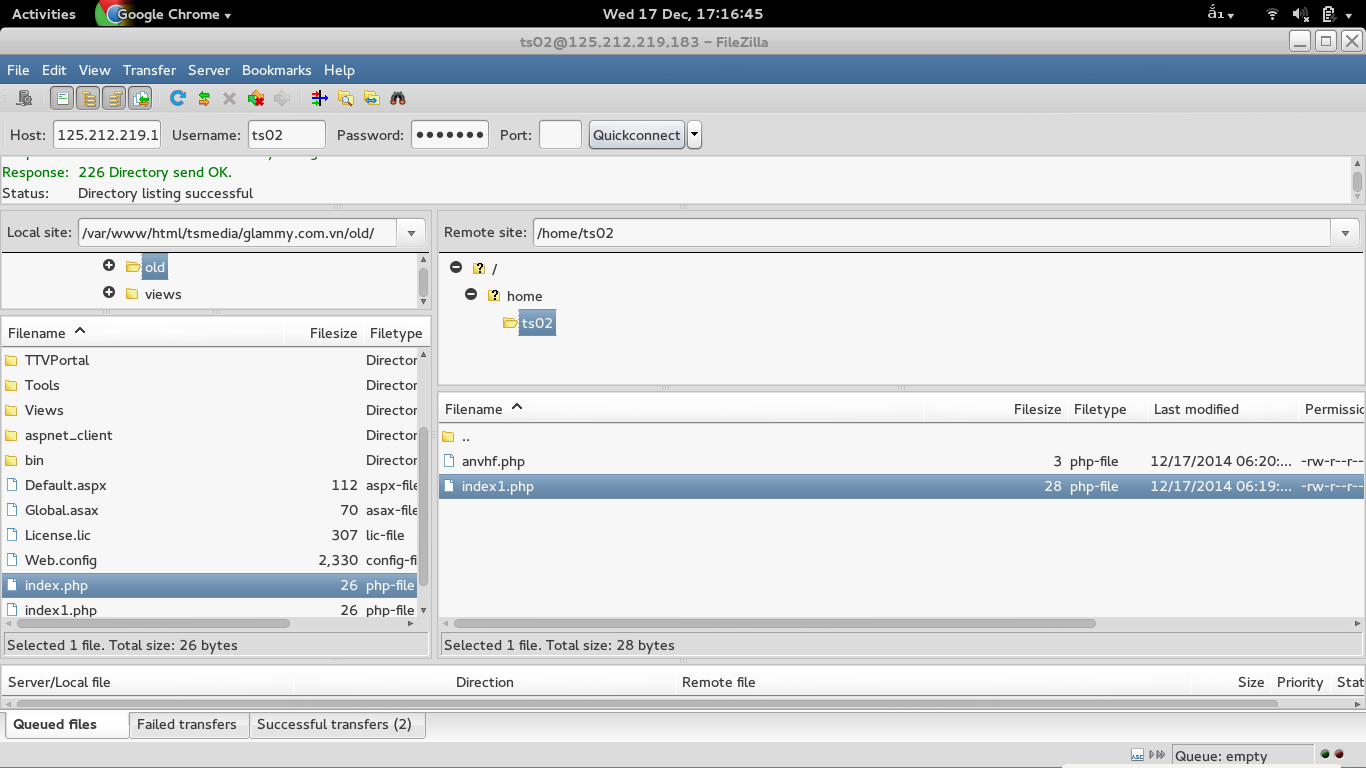Select anvhf.php in remote file list
The width and height of the screenshot is (1366, 768).
pos(901,461)
